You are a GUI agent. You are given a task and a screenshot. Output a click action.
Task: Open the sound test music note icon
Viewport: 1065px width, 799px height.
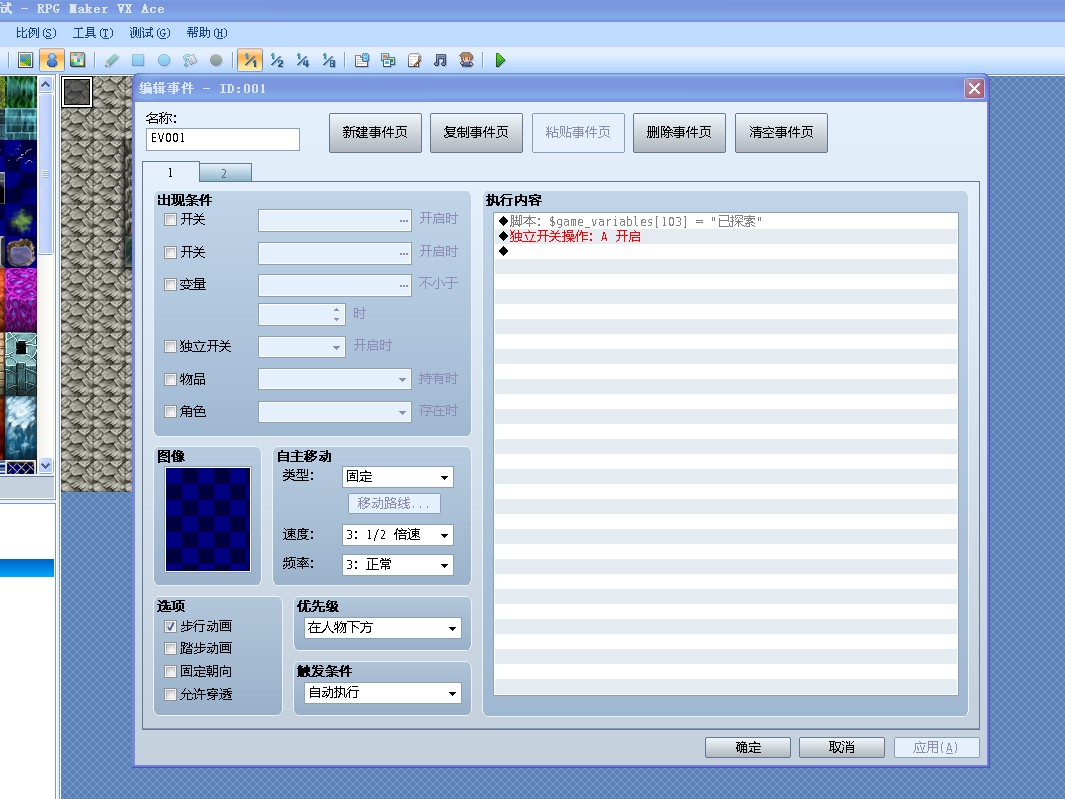[440, 60]
